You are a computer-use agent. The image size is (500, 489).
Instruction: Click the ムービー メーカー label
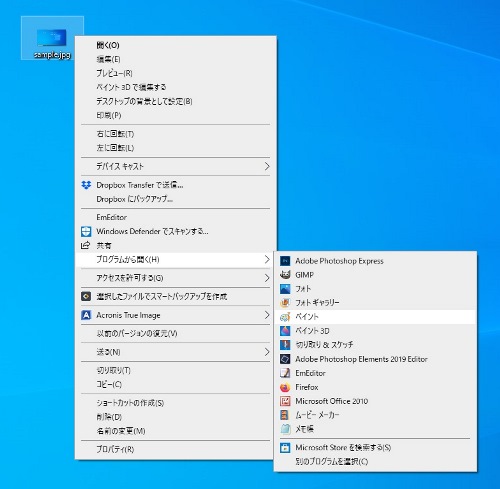coord(317,415)
